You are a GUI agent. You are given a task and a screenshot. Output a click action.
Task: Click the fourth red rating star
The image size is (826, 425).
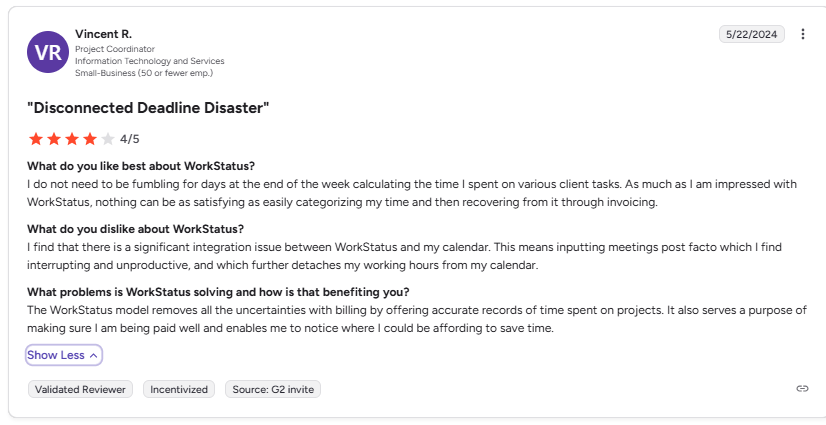coord(90,139)
